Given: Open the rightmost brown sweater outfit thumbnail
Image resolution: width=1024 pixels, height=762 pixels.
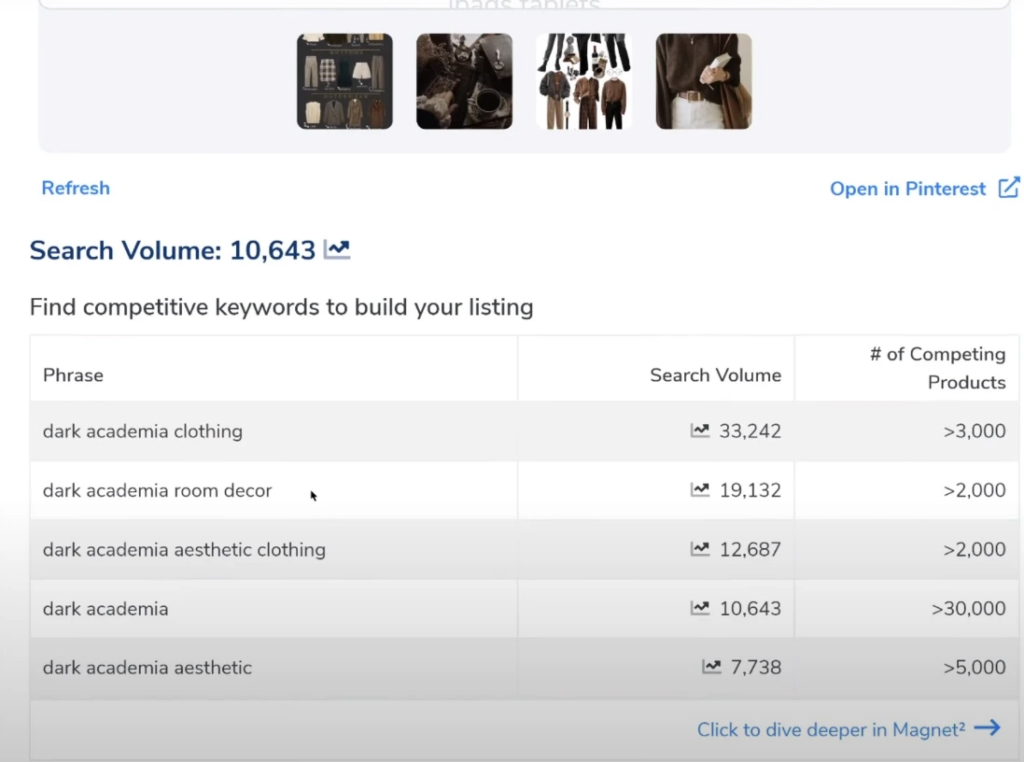Looking at the screenshot, I should 703,81.
